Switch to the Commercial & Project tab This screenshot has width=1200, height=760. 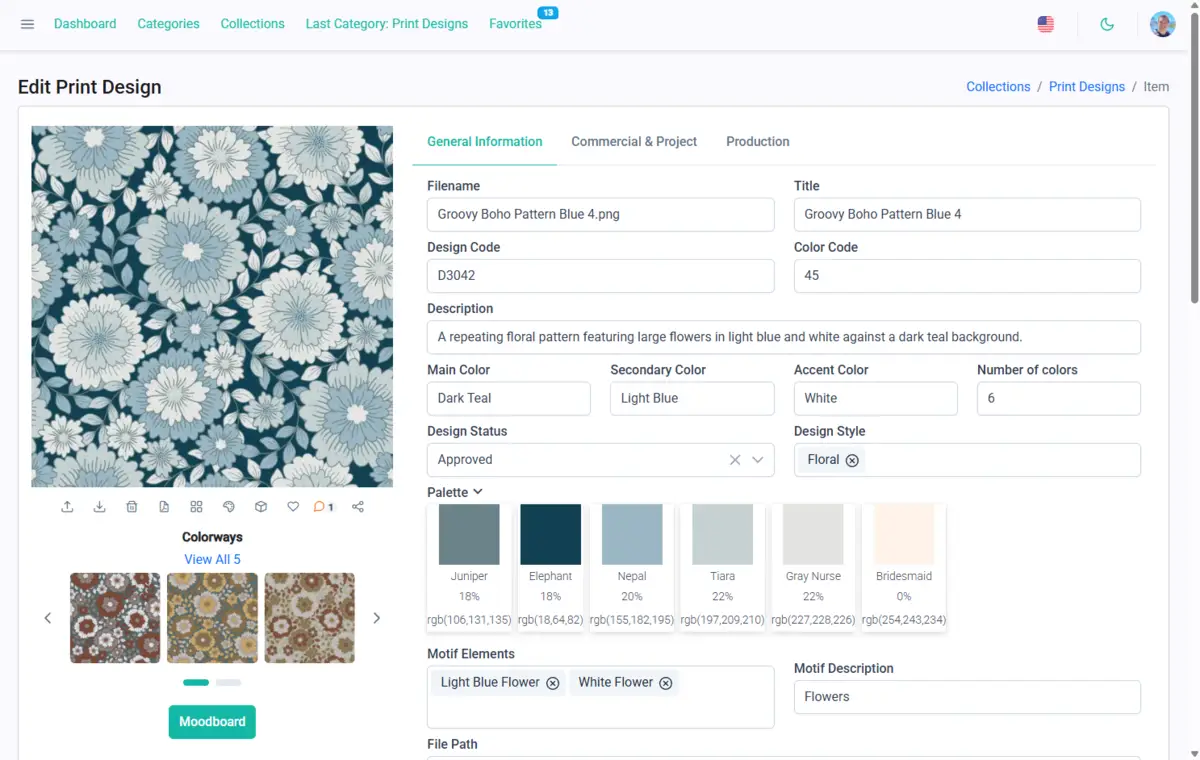[634, 142]
